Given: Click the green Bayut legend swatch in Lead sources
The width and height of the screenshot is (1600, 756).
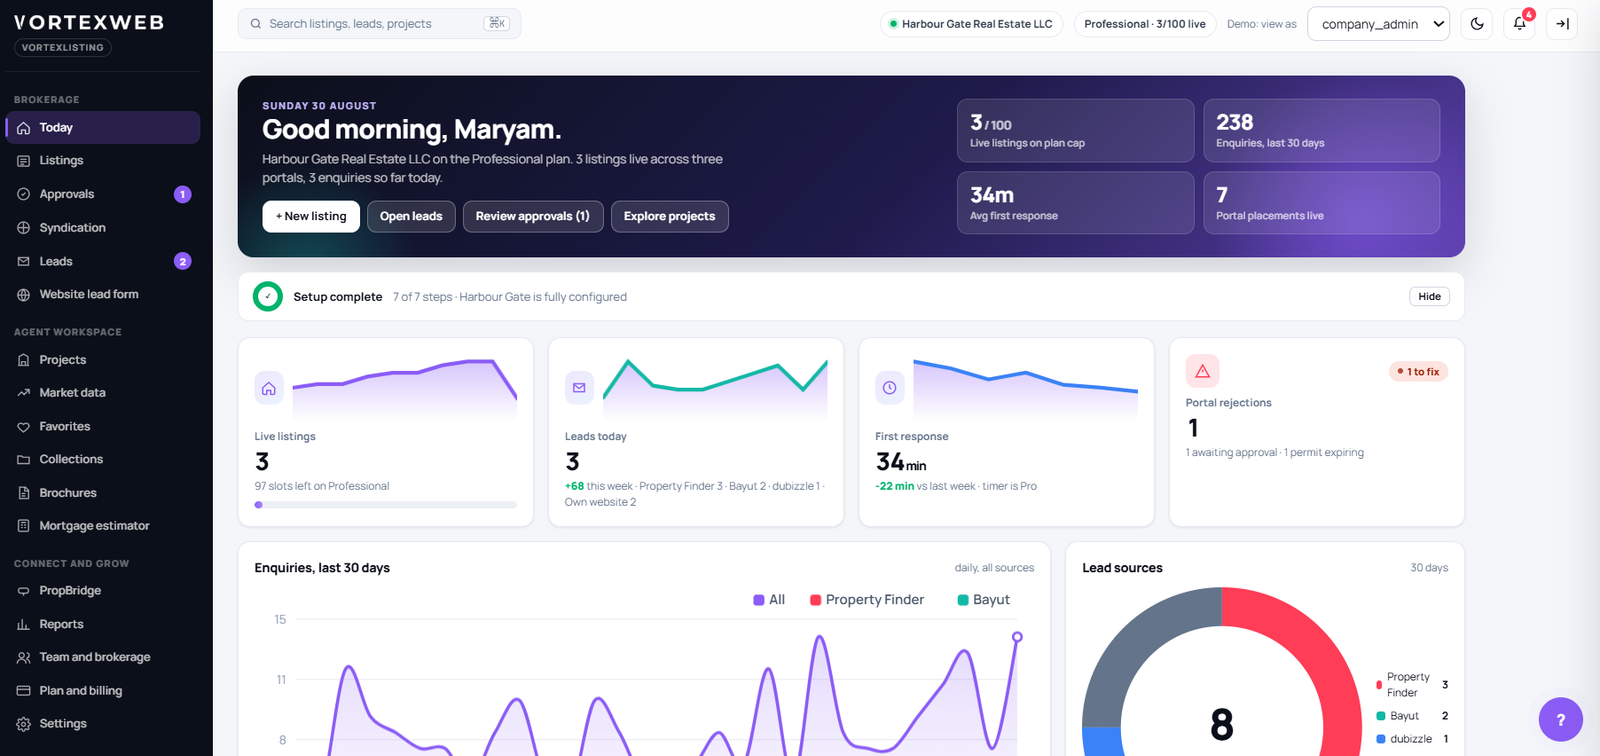Looking at the screenshot, I should [1381, 716].
